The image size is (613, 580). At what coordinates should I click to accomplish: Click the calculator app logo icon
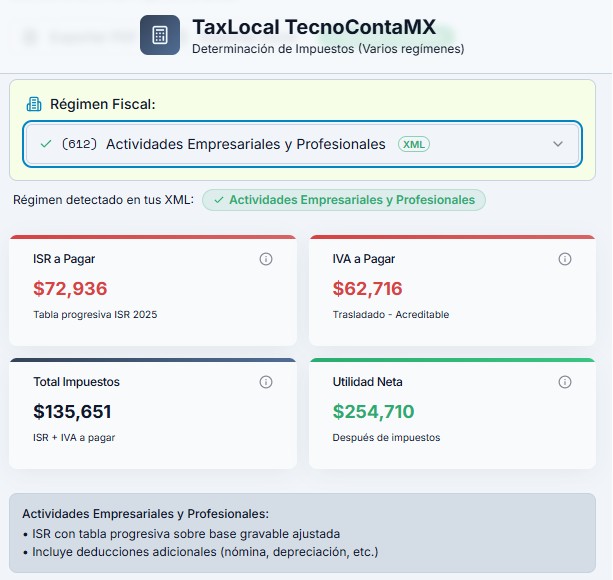pos(160,35)
